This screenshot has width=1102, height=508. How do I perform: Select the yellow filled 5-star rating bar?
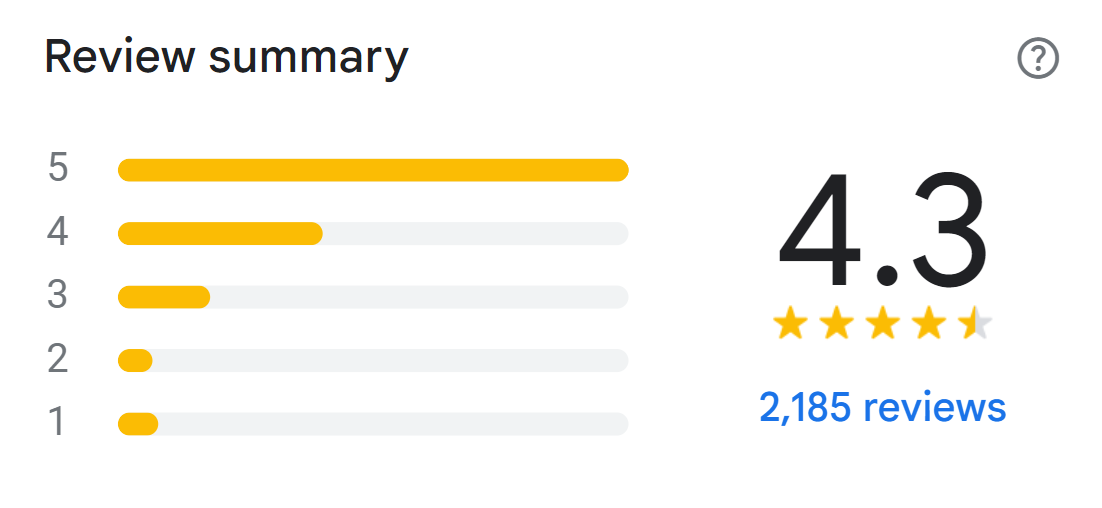tap(373, 170)
